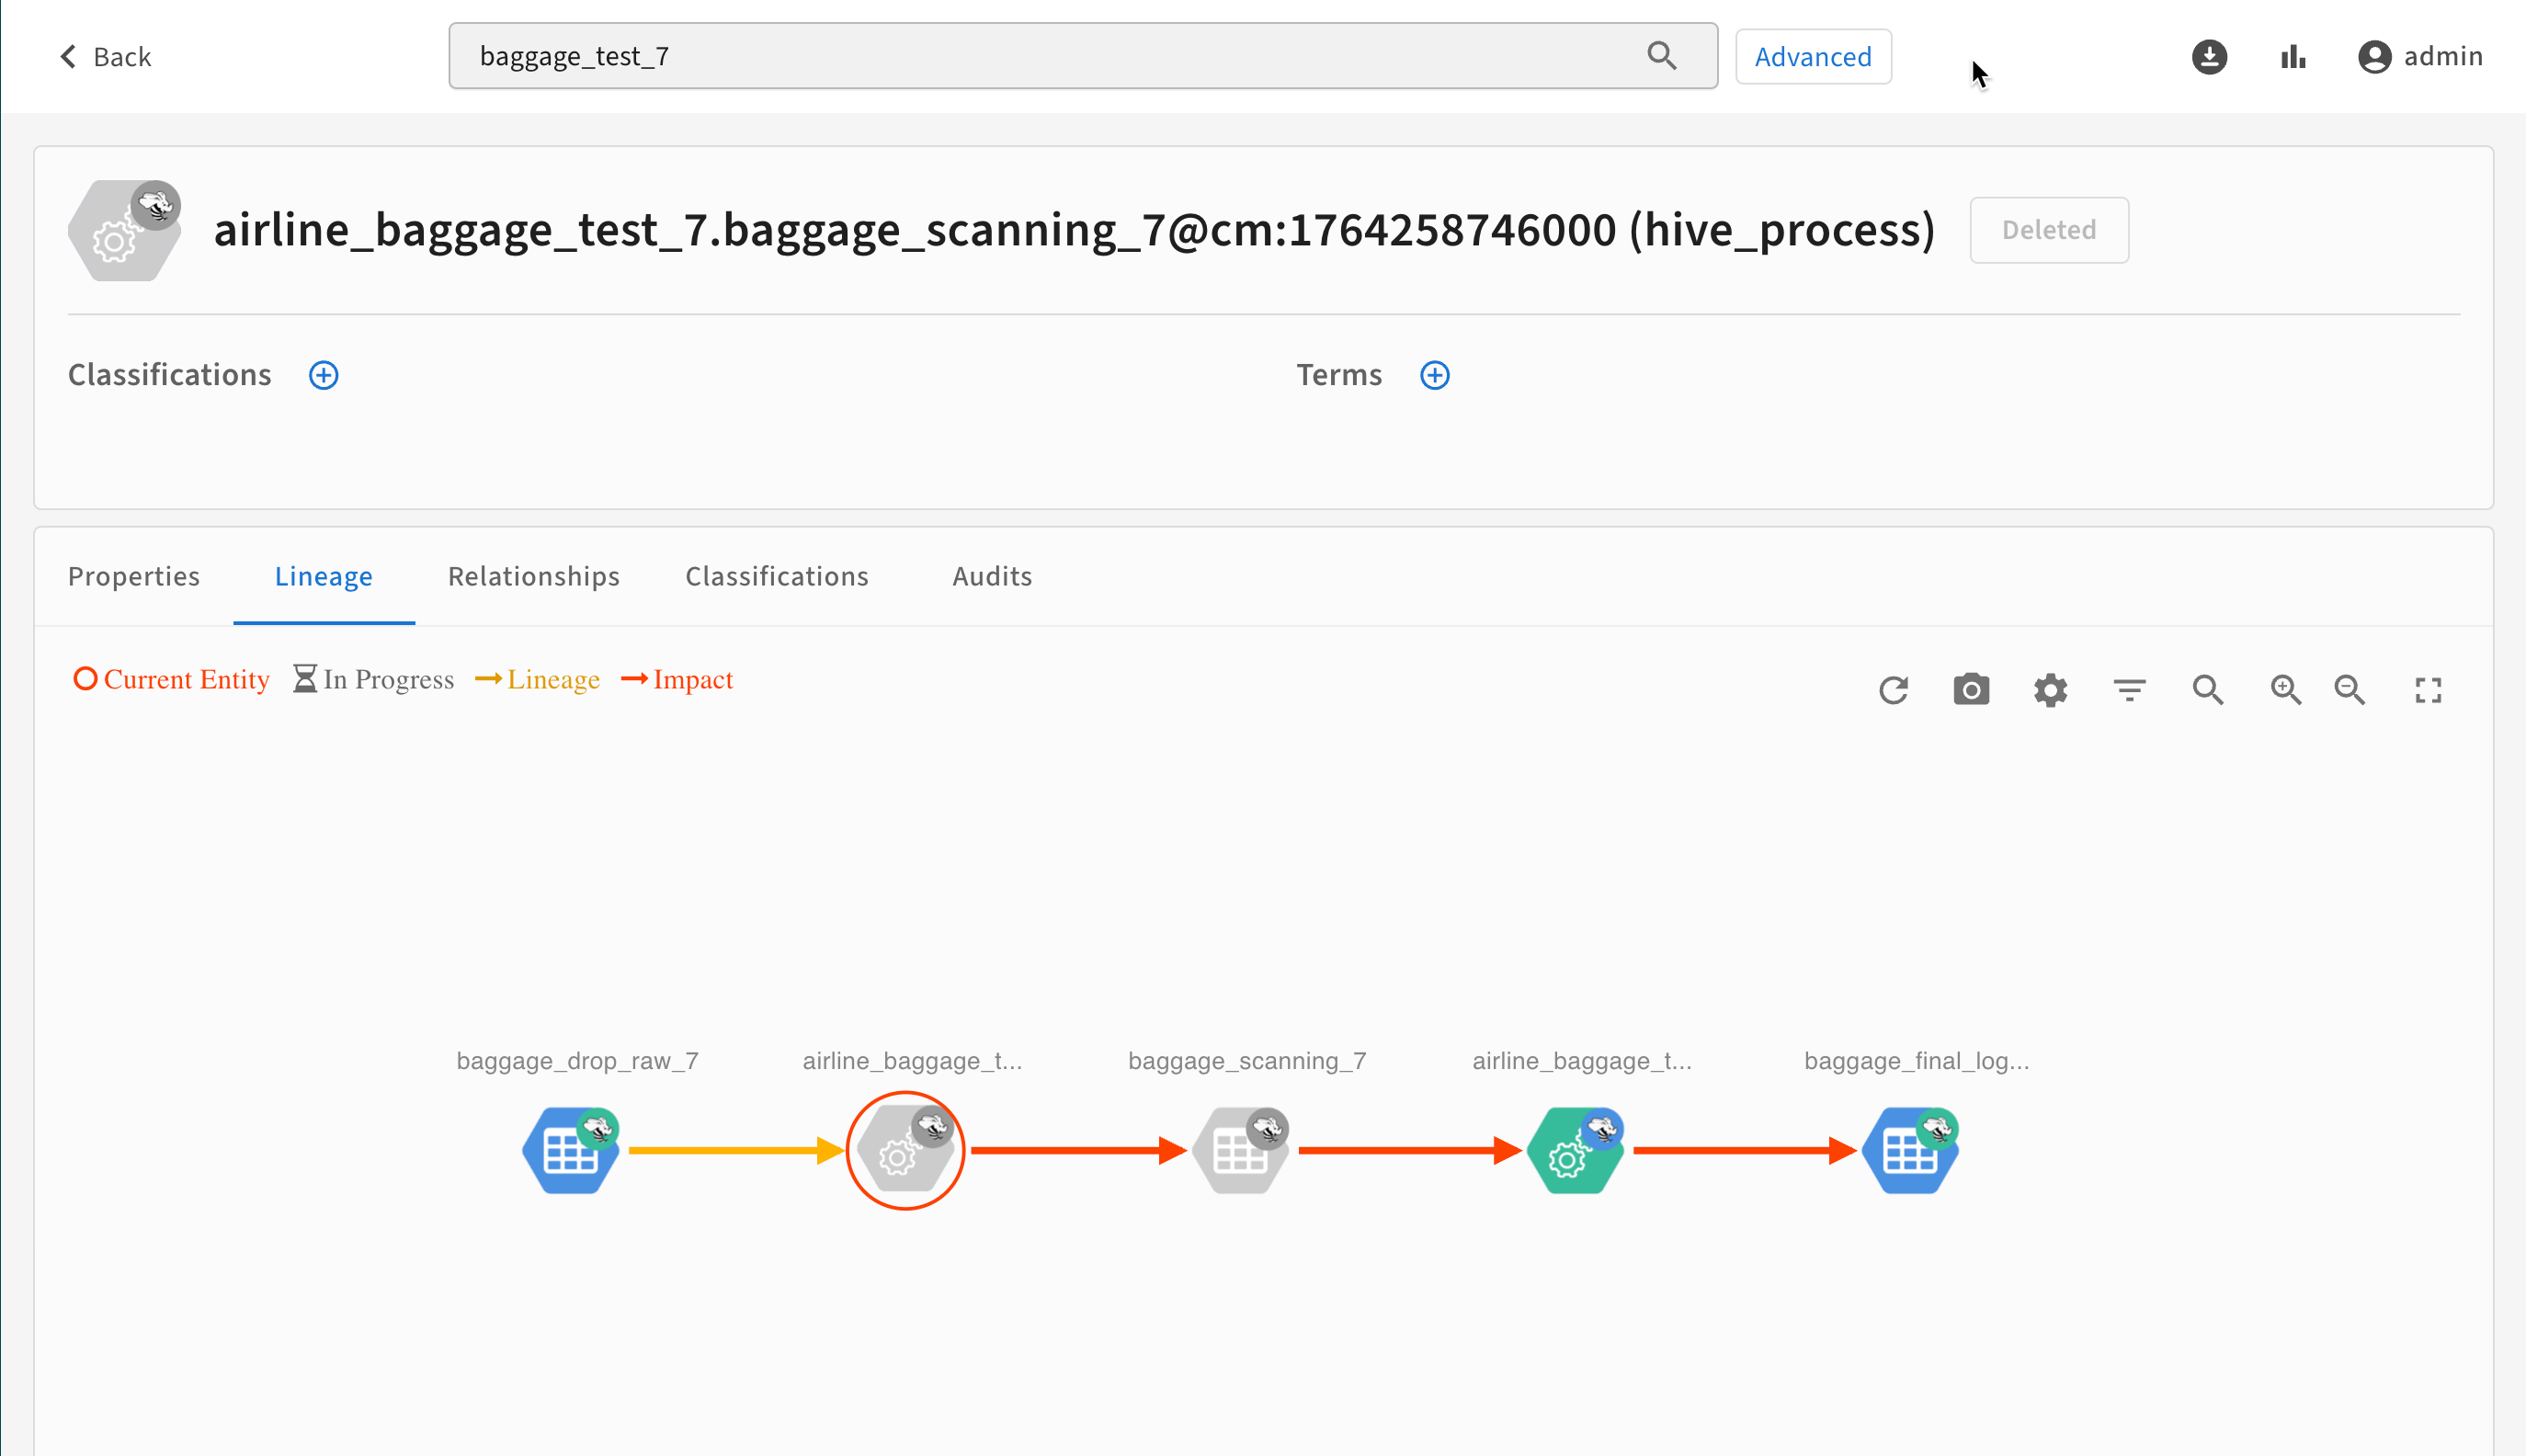Open the statistics bar chart icon

2293,57
